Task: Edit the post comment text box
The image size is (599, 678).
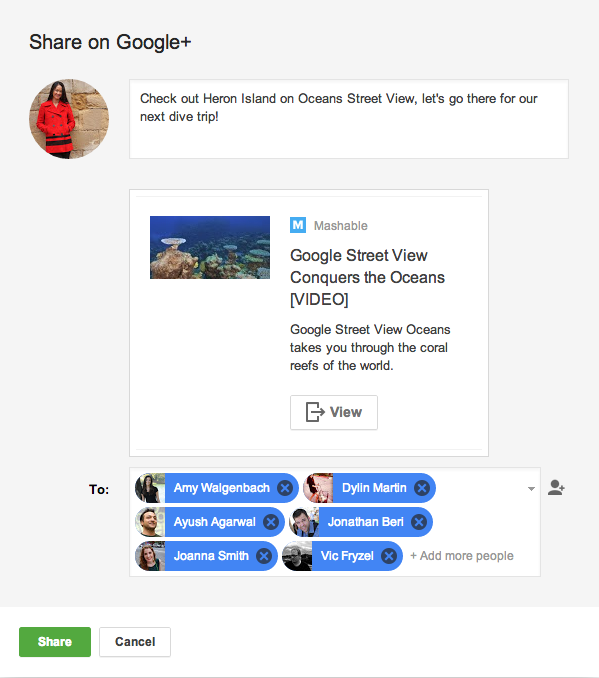Action: 349,119
